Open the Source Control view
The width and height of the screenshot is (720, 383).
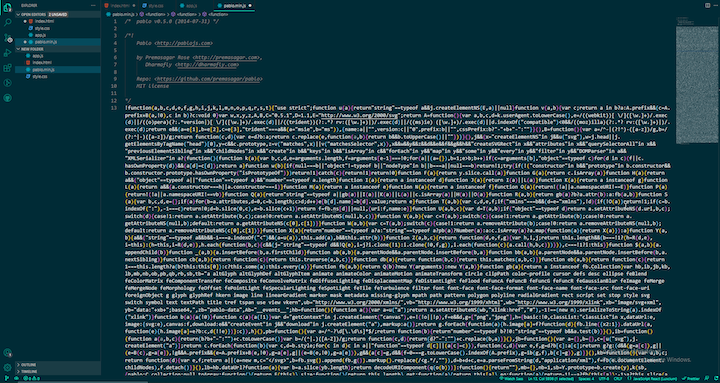[x=7, y=38]
